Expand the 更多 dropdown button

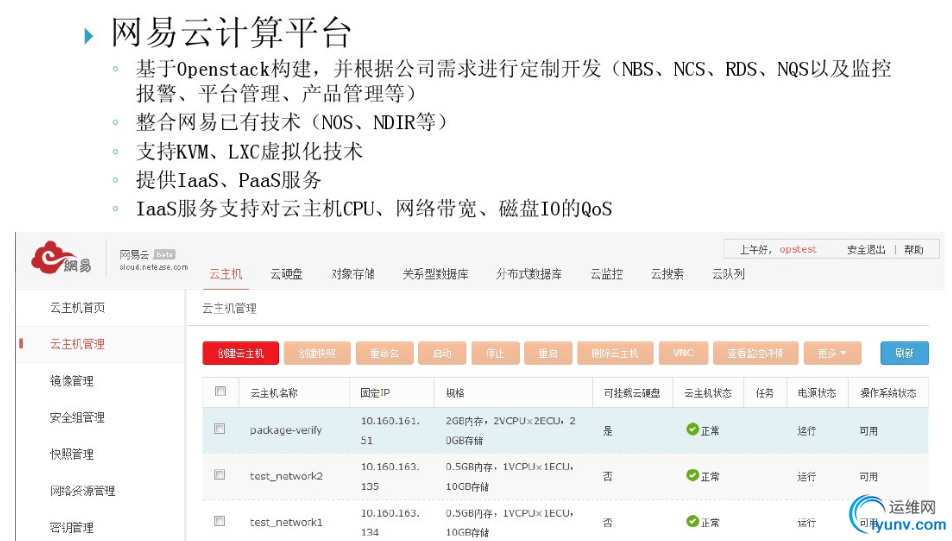[832, 353]
